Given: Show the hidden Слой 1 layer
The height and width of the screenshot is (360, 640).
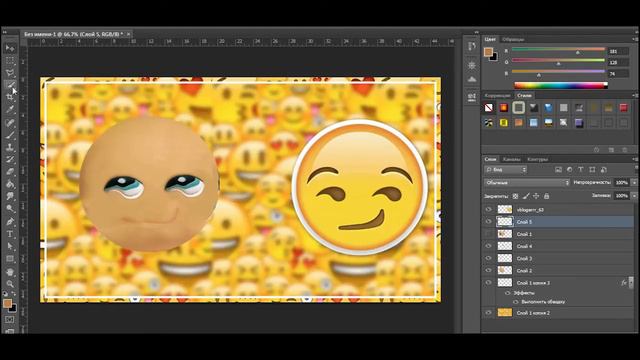Looking at the screenshot, I should (488, 234).
